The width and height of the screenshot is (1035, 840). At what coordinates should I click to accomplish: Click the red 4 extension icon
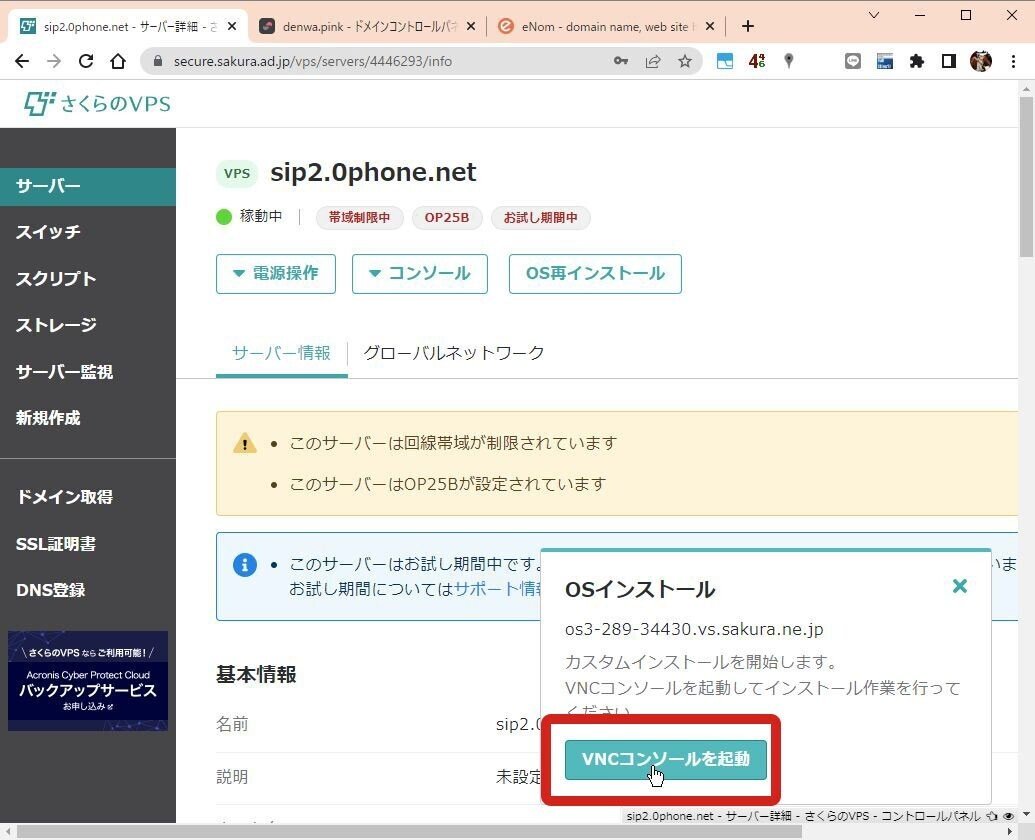pyautogui.click(x=756, y=61)
